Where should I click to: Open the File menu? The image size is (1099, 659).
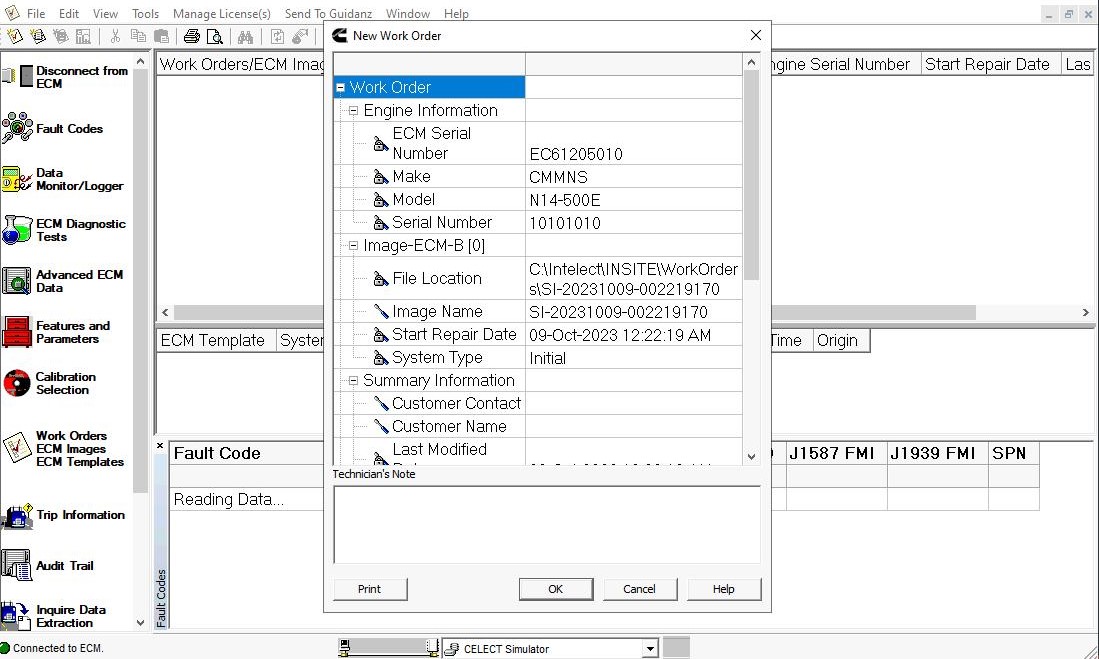pos(36,13)
